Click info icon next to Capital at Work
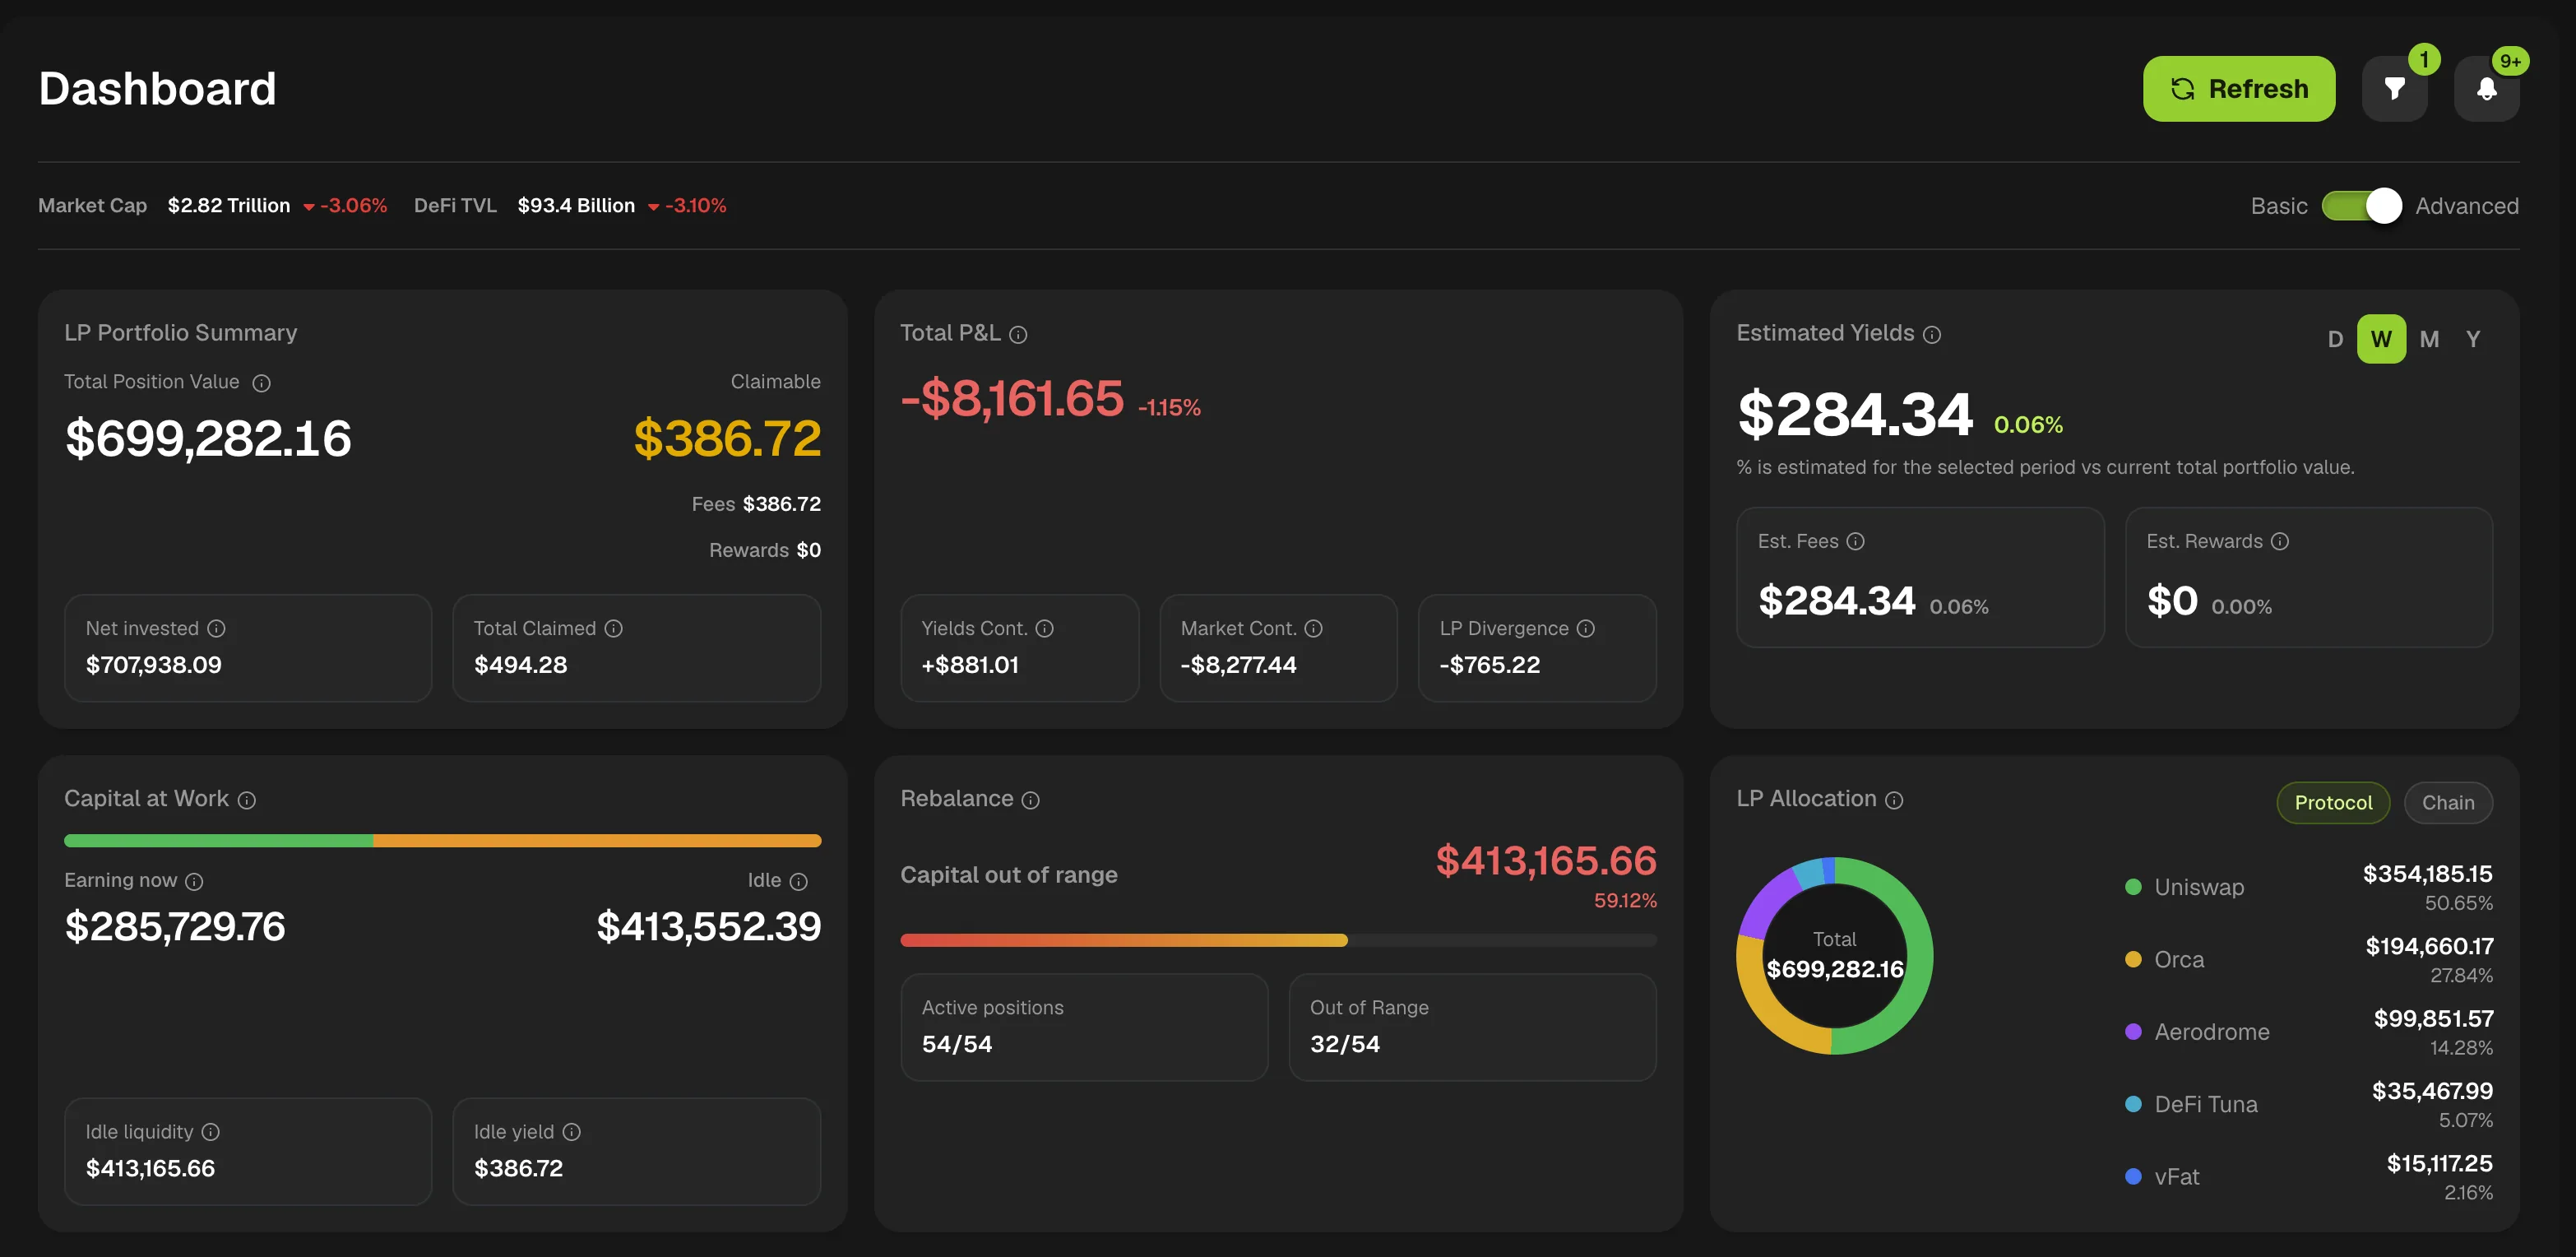The width and height of the screenshot is (2576, 1257). coord(247,800)
